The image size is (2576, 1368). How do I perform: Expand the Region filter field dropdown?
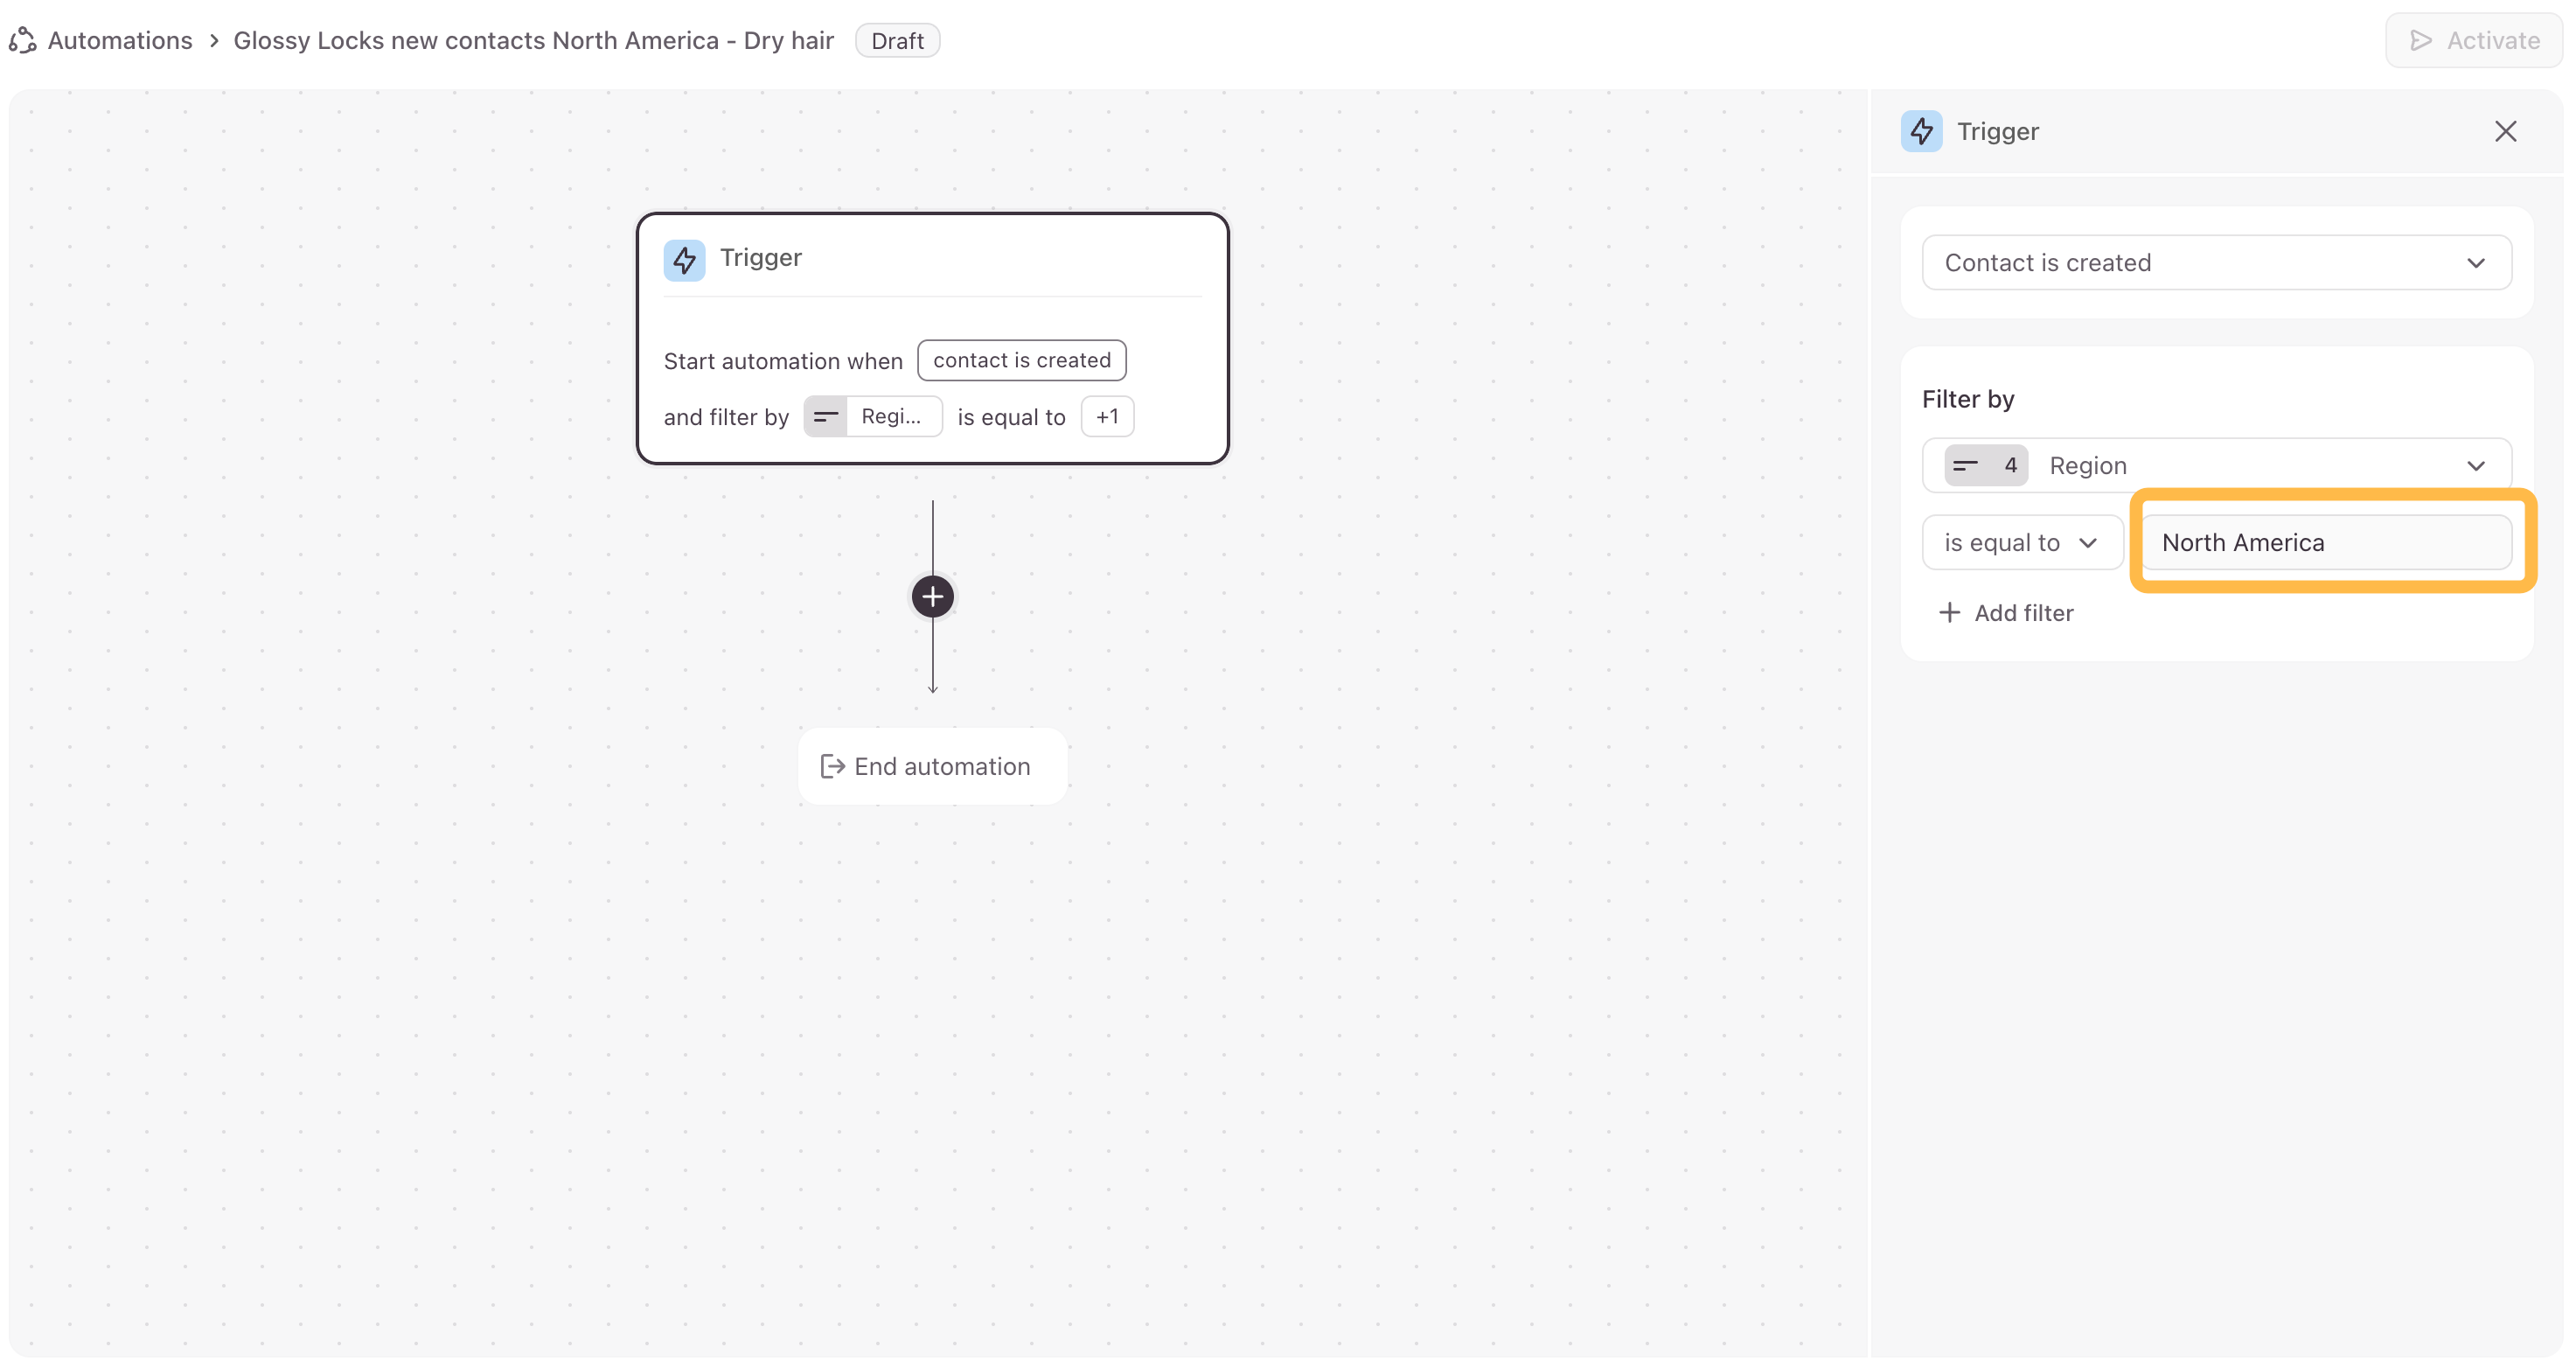2474,466
